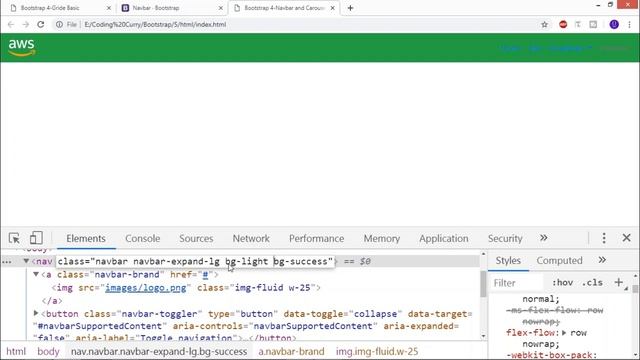Open the Elements panel tab
The height and width of the screenshot is (360, 640).
click(86, 238)
